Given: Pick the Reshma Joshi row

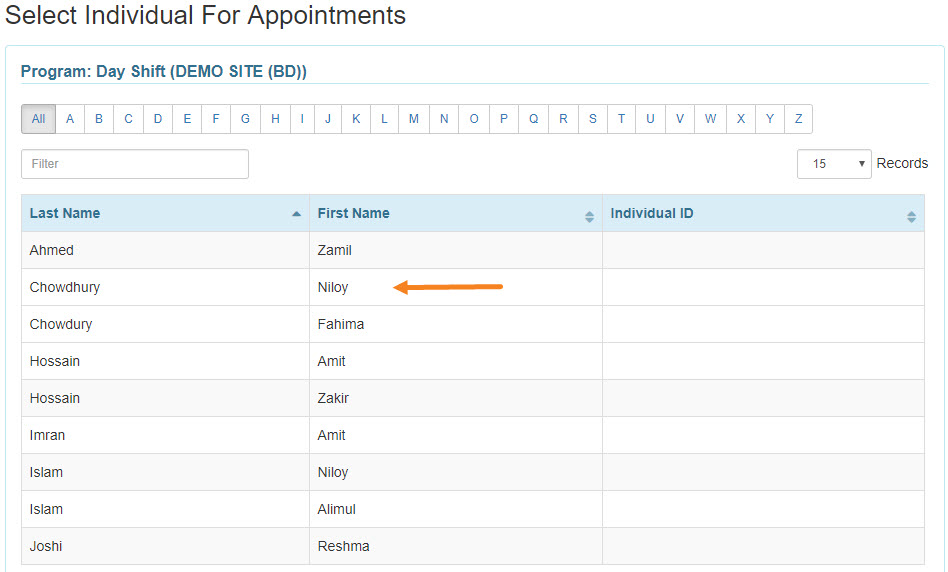Looking at the screenshot, I should tap(473, 546).
